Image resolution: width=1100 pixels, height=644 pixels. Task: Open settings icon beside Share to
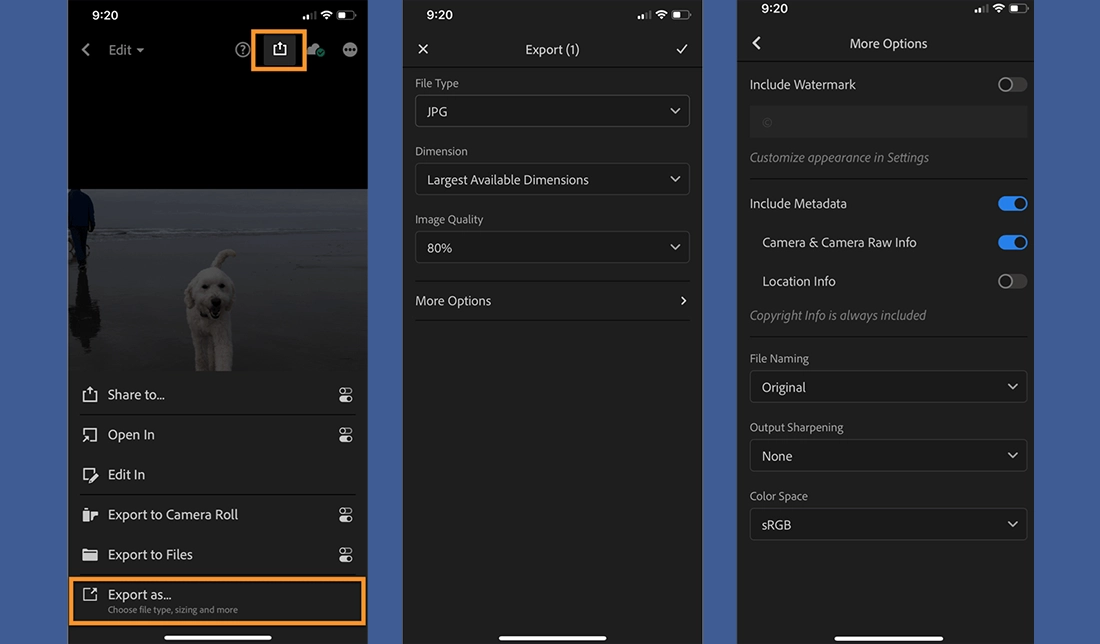pyautogui.click(x=346, y=395)
